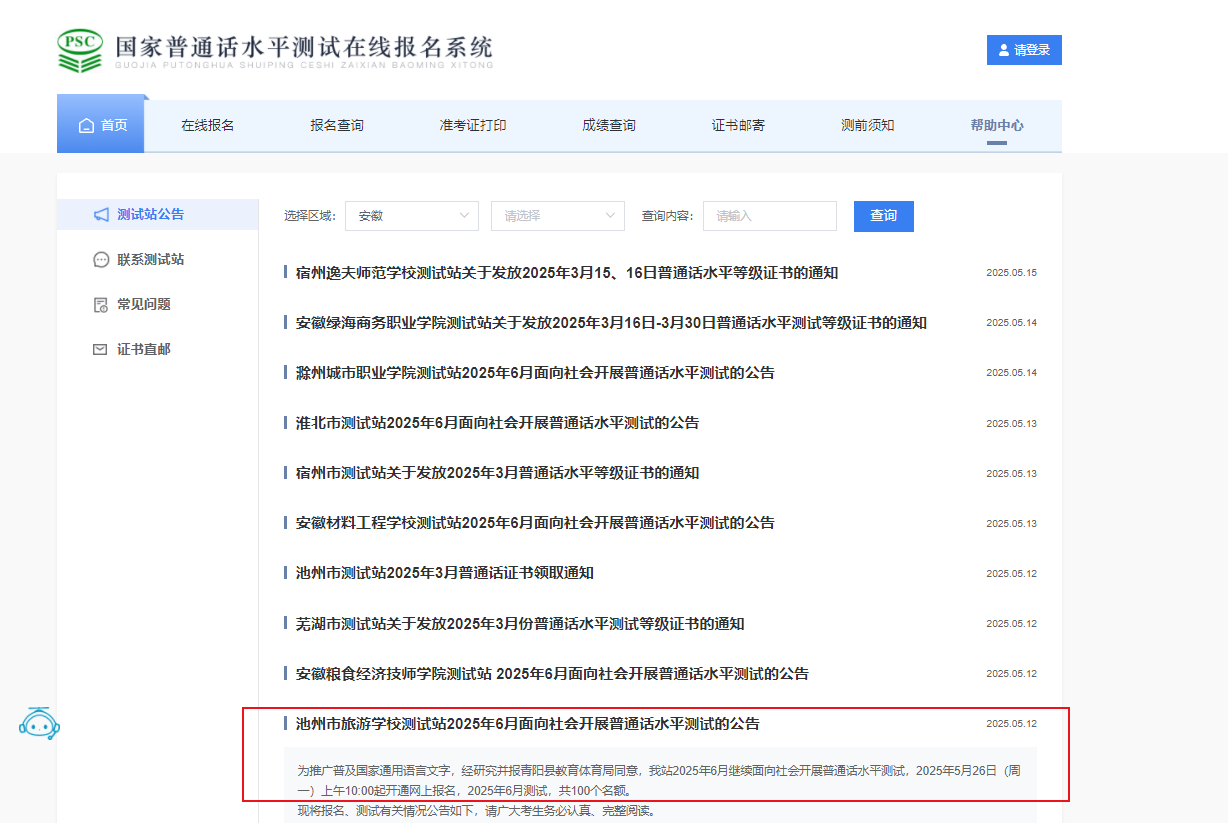Click date 2025.05.12 on 池州市旅游学校 row
This screenshot has width=1228, height=823.
[x=1011, y=724]
